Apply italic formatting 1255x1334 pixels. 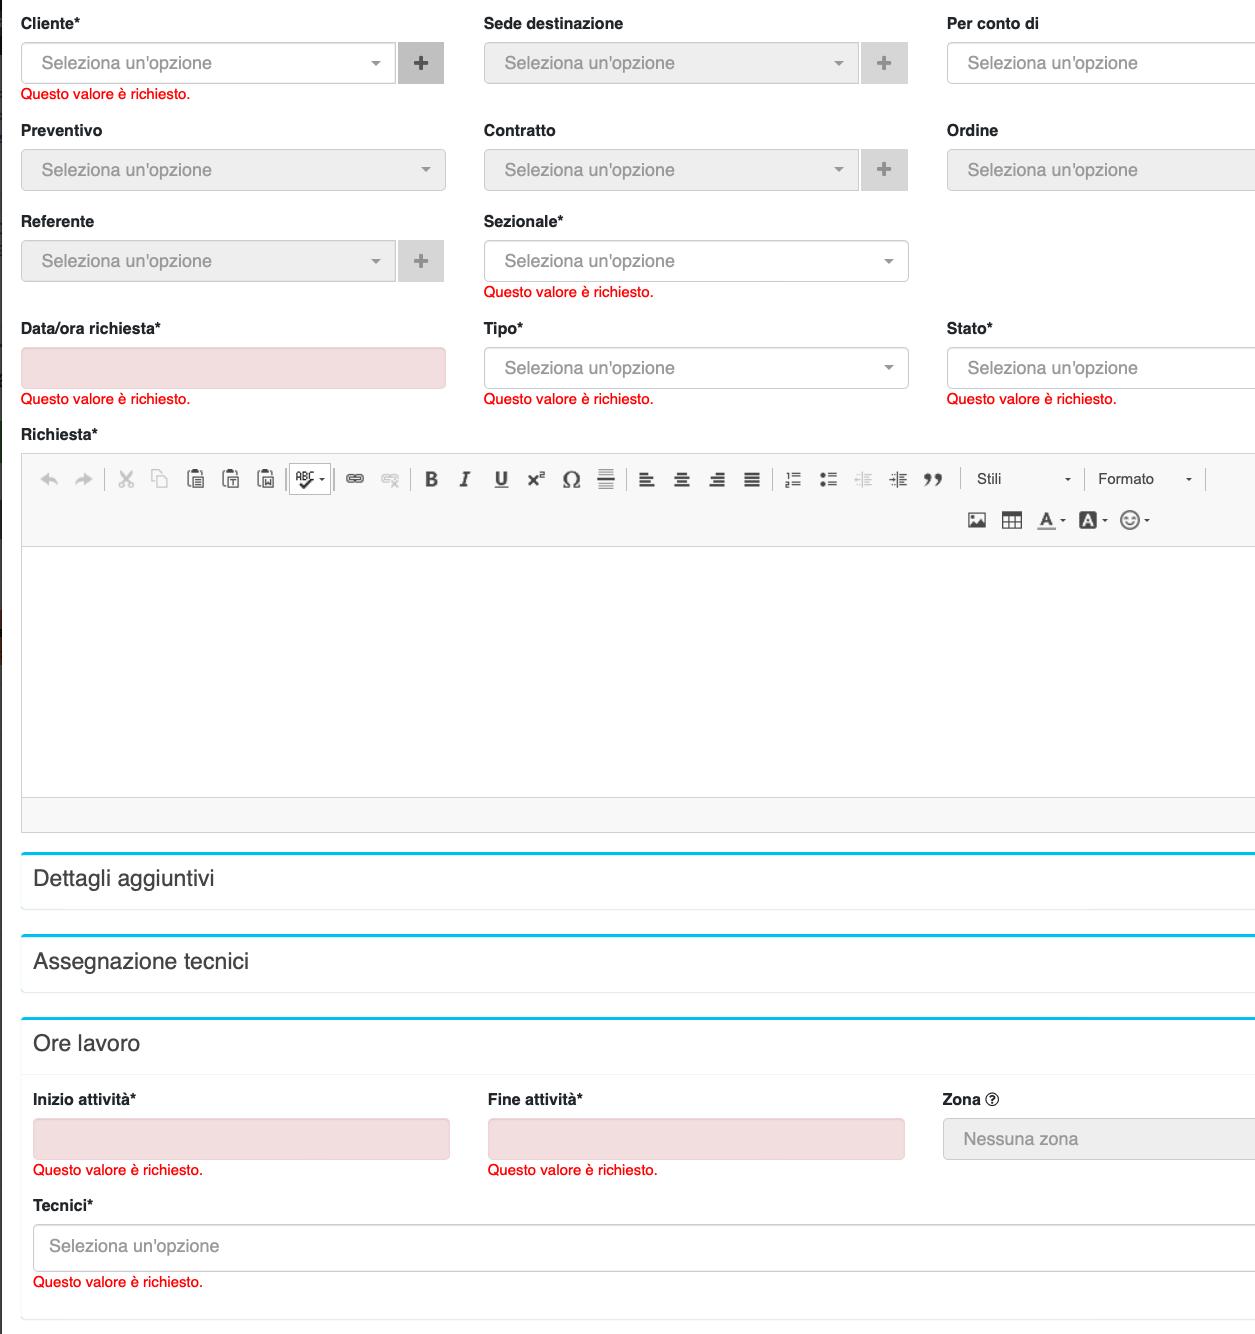[465, 479]
